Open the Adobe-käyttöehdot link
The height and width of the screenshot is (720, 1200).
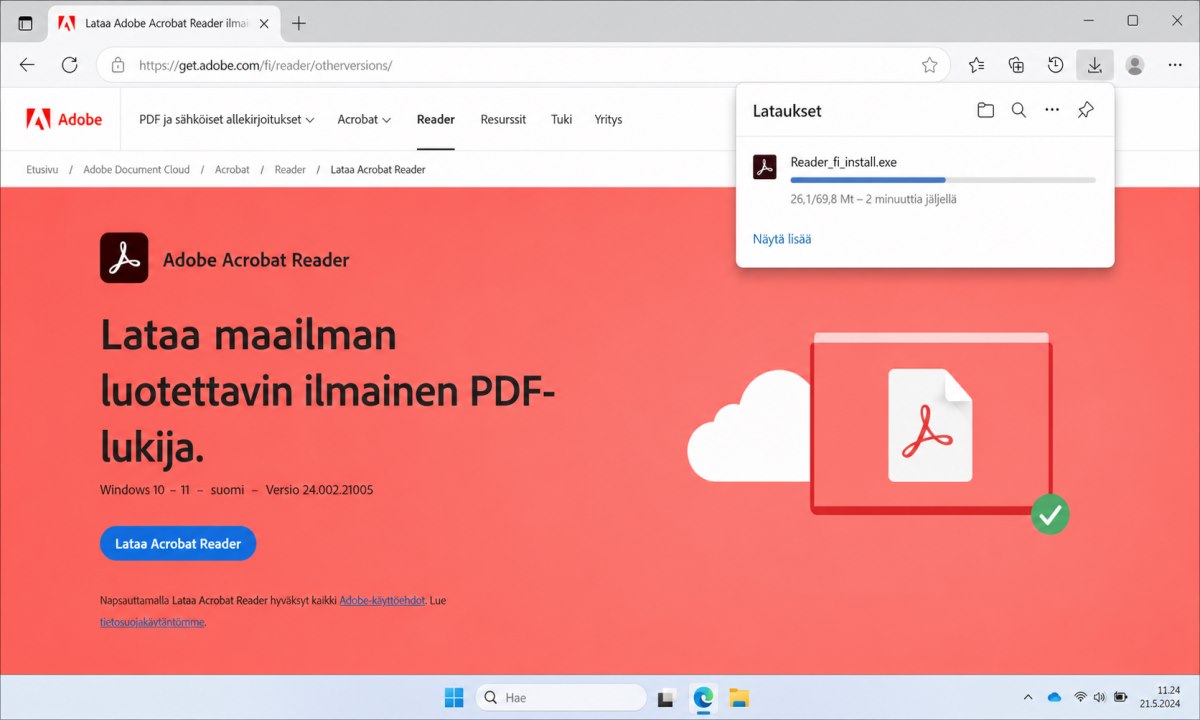point(382,601)
